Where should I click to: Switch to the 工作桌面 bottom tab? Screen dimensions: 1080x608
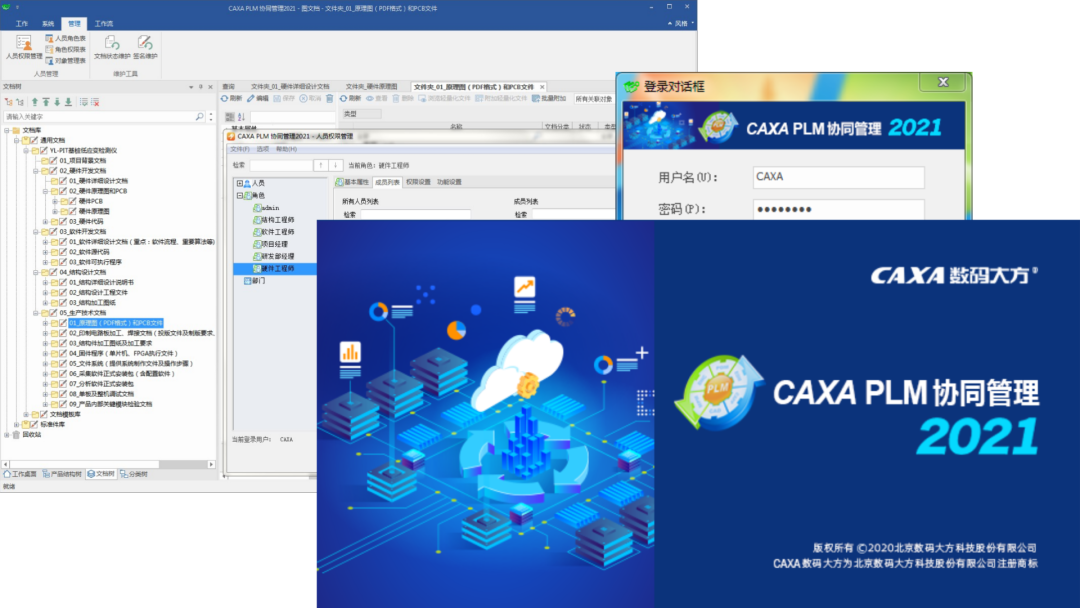click(20, 474)
